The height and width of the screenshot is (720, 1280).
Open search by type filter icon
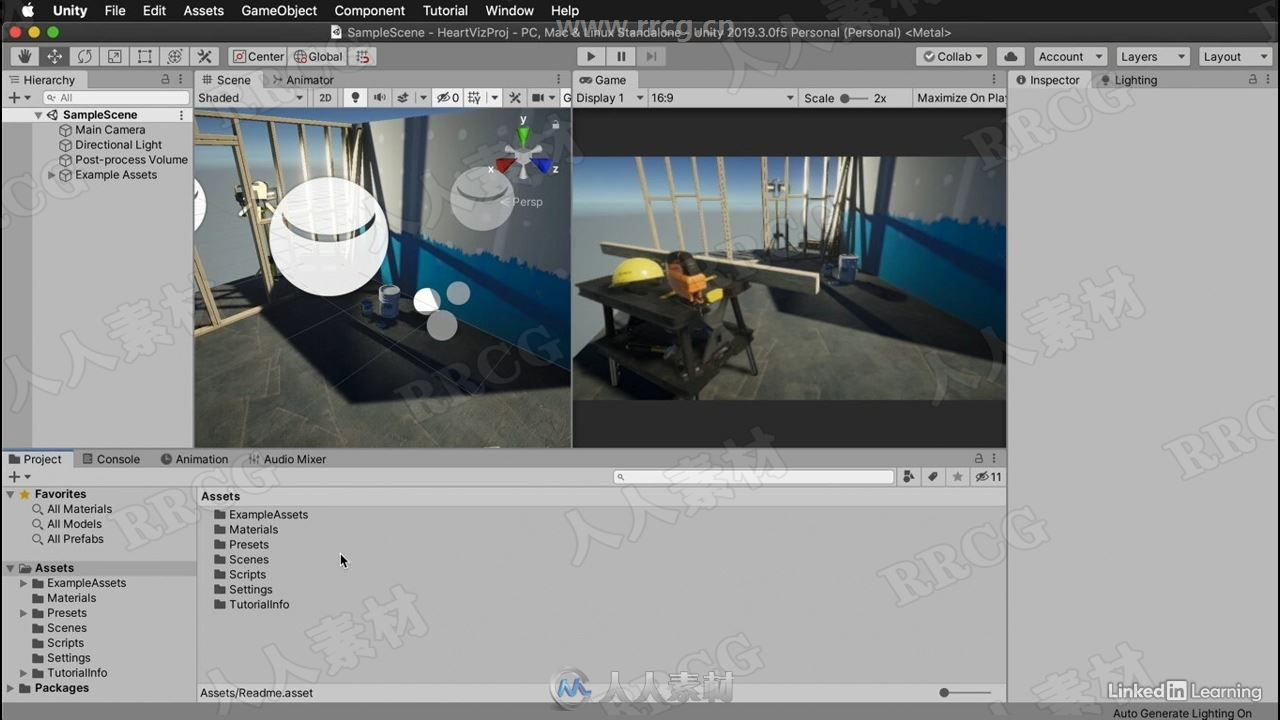(x=909, y=477)
